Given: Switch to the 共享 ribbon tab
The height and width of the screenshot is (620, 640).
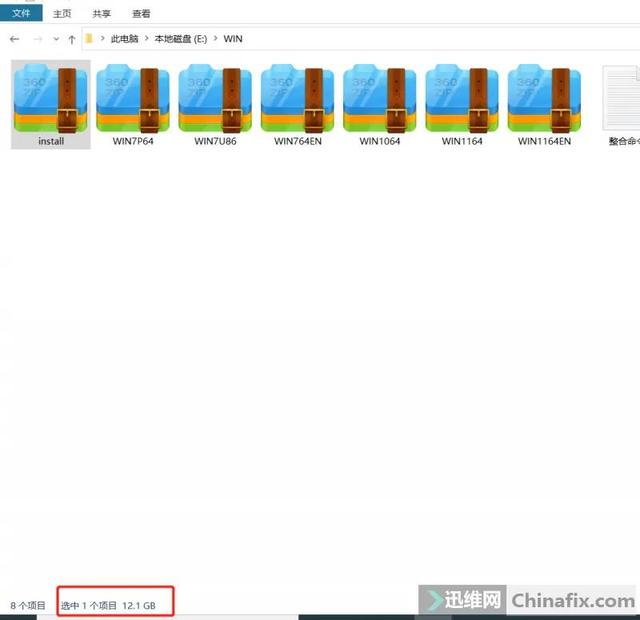Looking at the screenshot, I should [102, 13].
